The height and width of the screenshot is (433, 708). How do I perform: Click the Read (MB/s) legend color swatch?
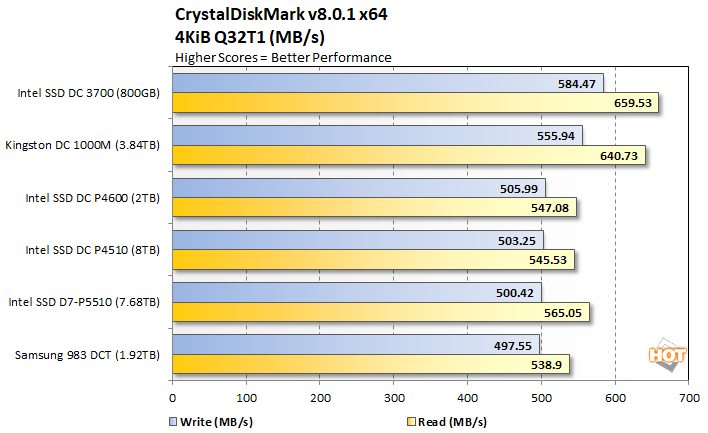click(411, 422)
